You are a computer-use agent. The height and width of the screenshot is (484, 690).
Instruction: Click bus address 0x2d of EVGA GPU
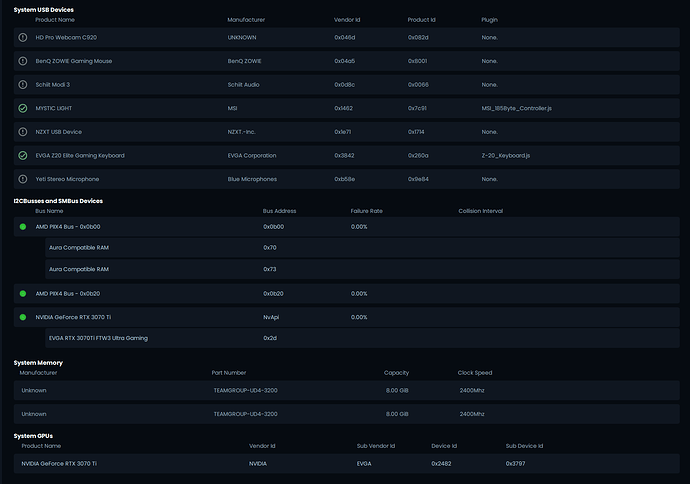click(270, 338)
